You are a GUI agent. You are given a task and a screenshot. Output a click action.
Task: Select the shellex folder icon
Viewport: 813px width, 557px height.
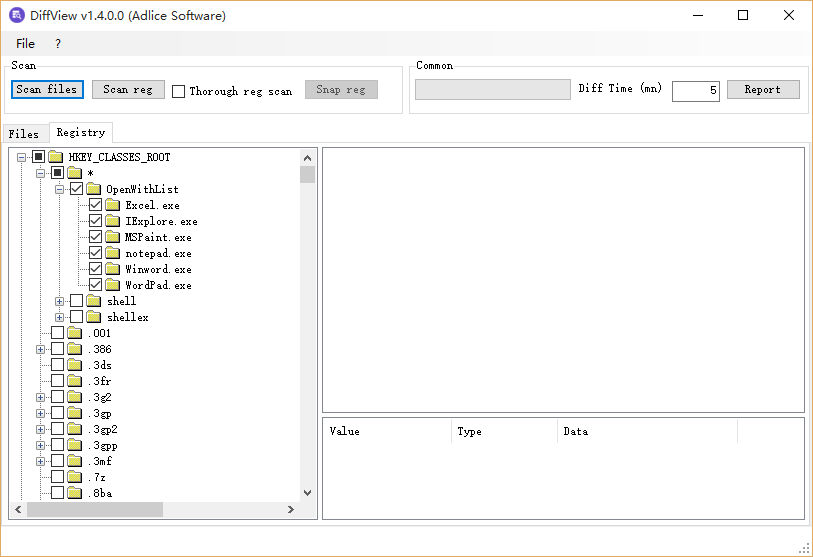pos(93,317)
